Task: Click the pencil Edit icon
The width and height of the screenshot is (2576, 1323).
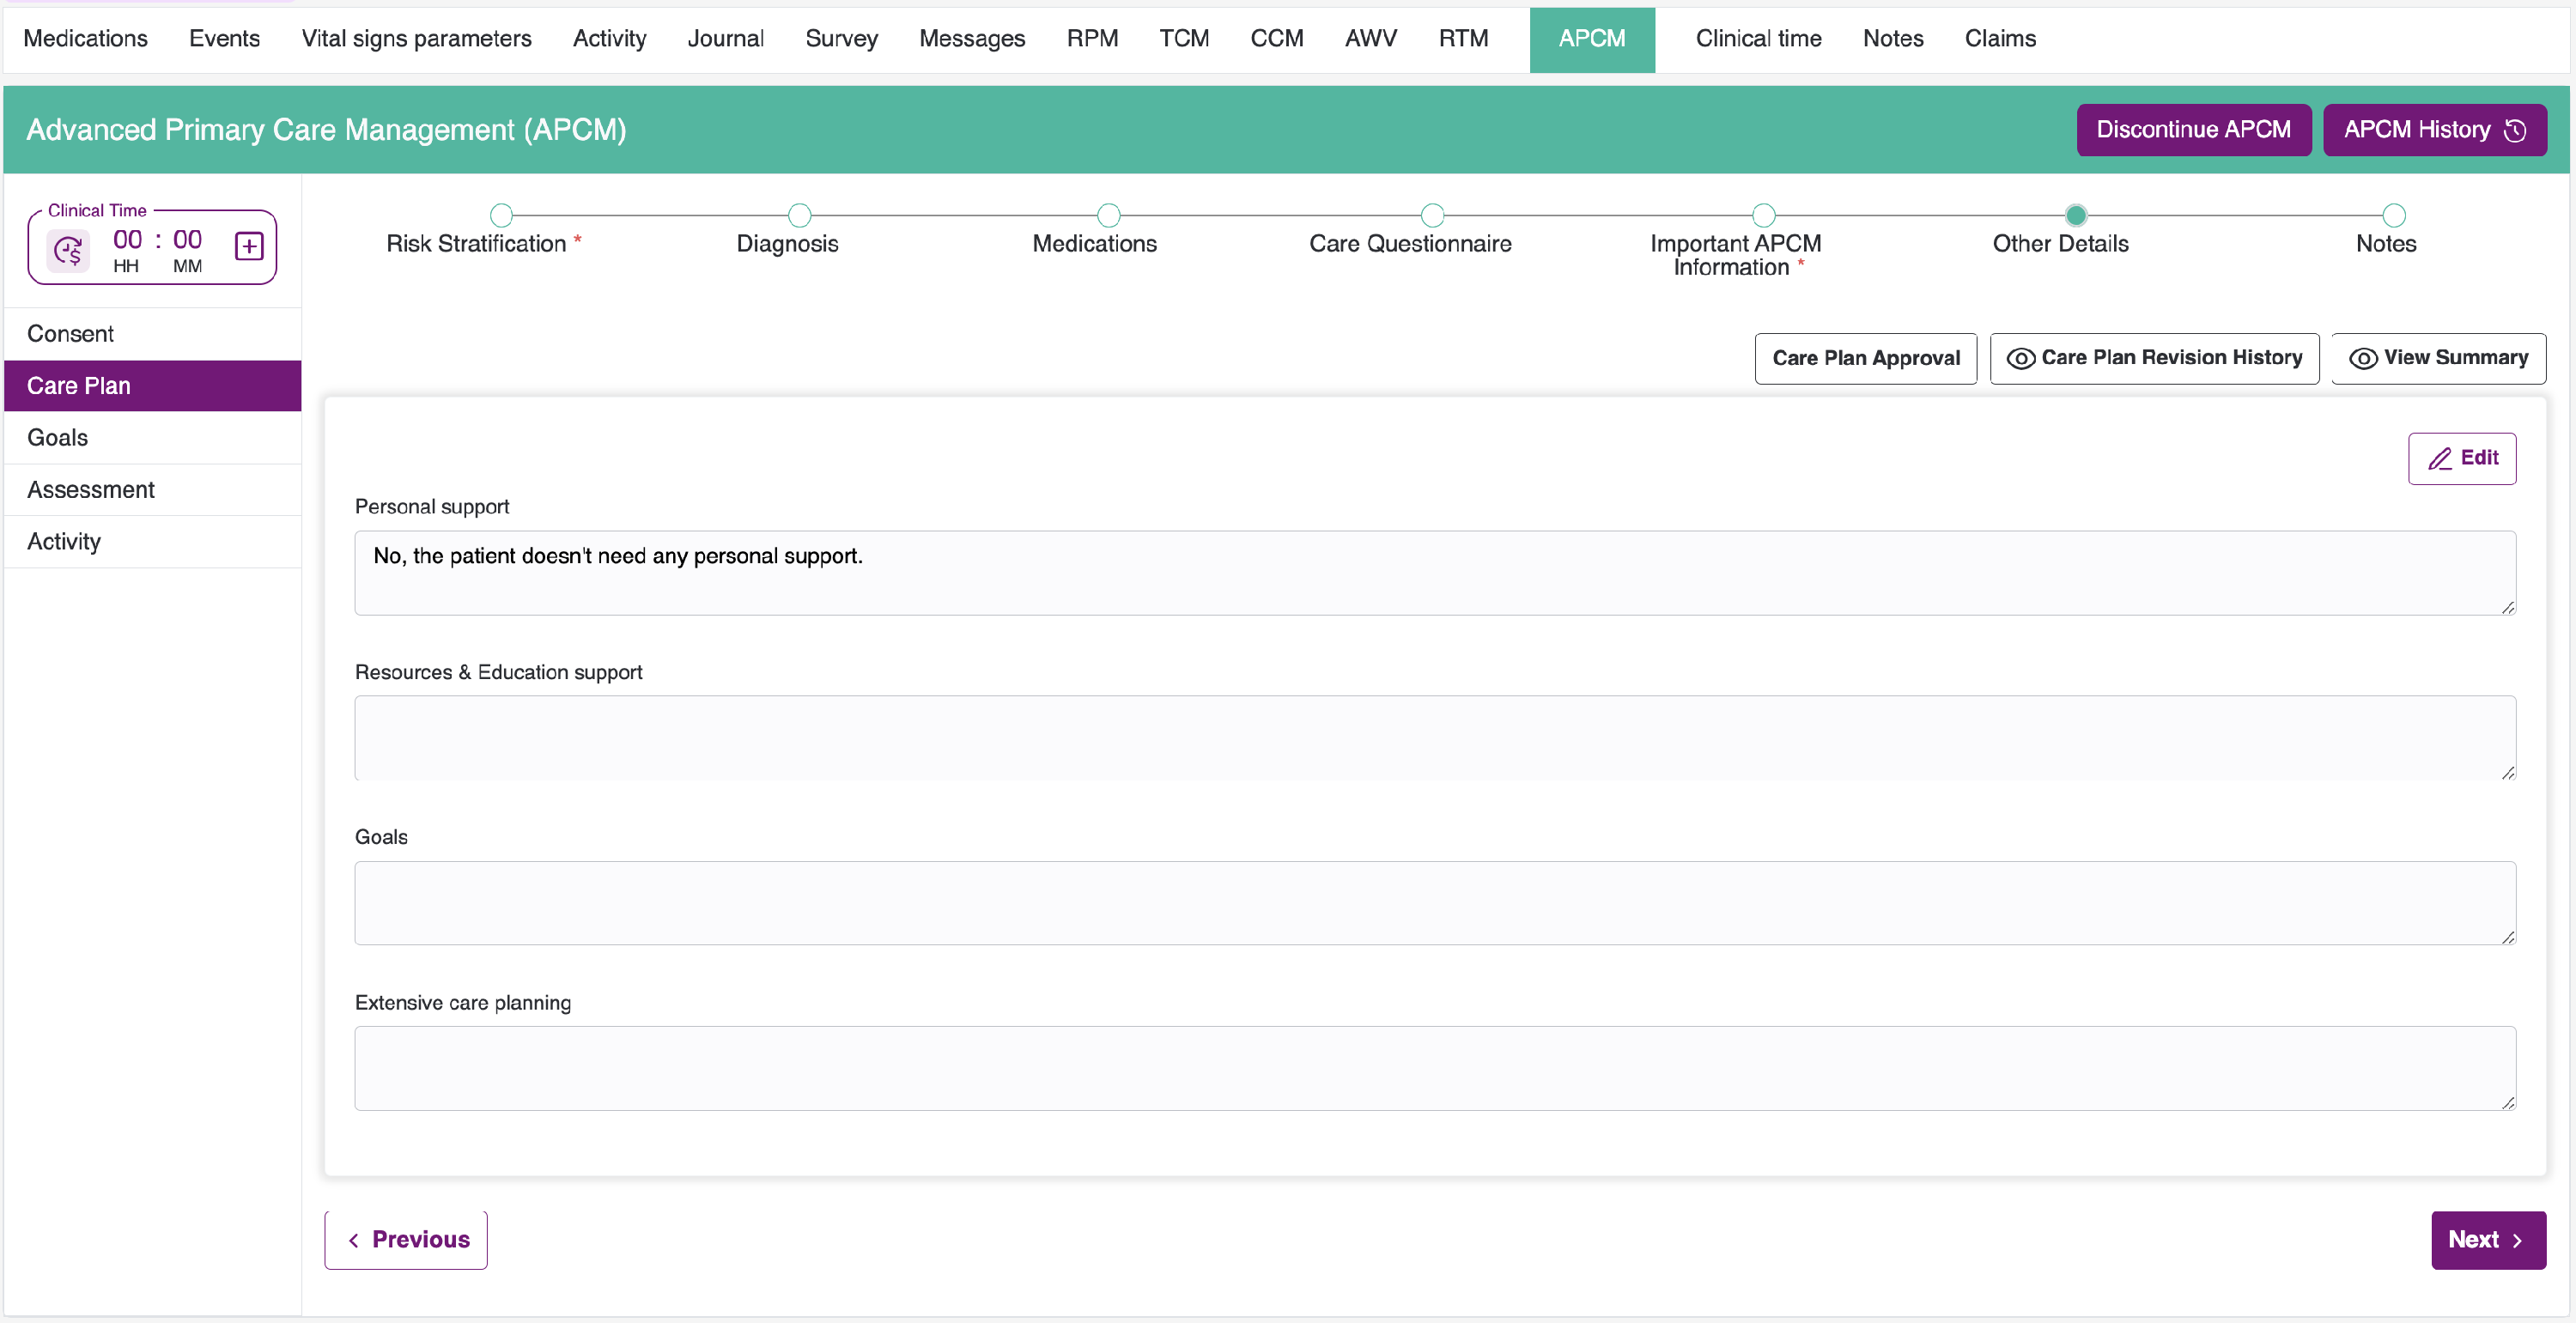Action: [2439, 459]
